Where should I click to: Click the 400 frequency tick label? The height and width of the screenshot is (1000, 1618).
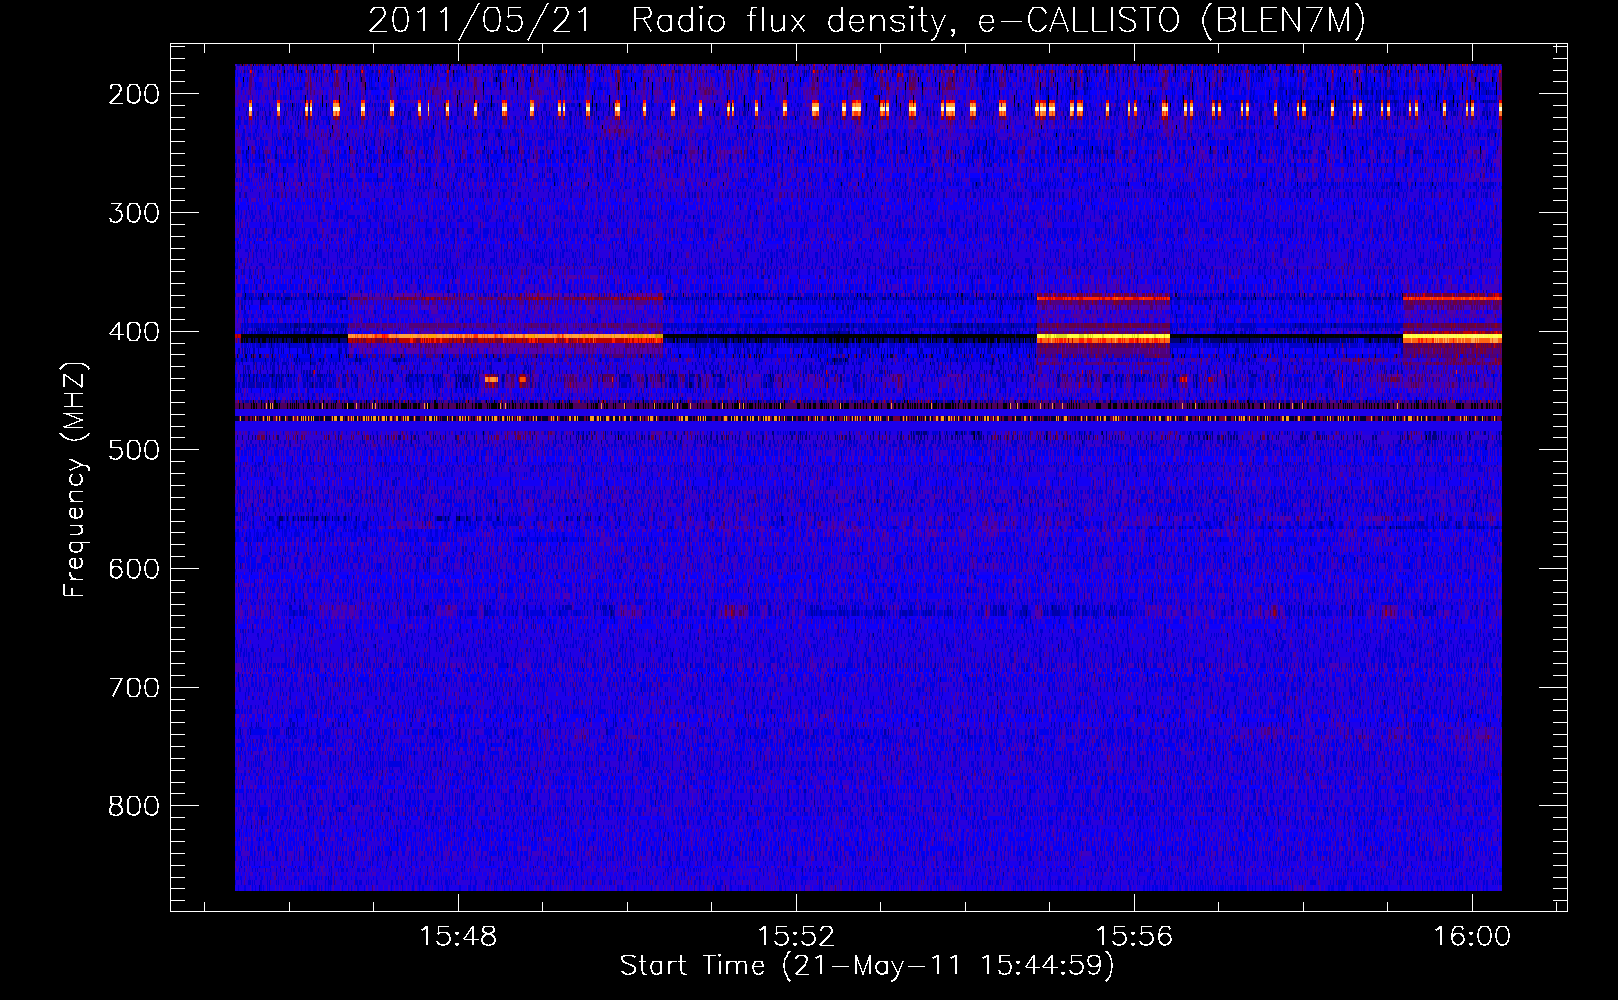134,332
